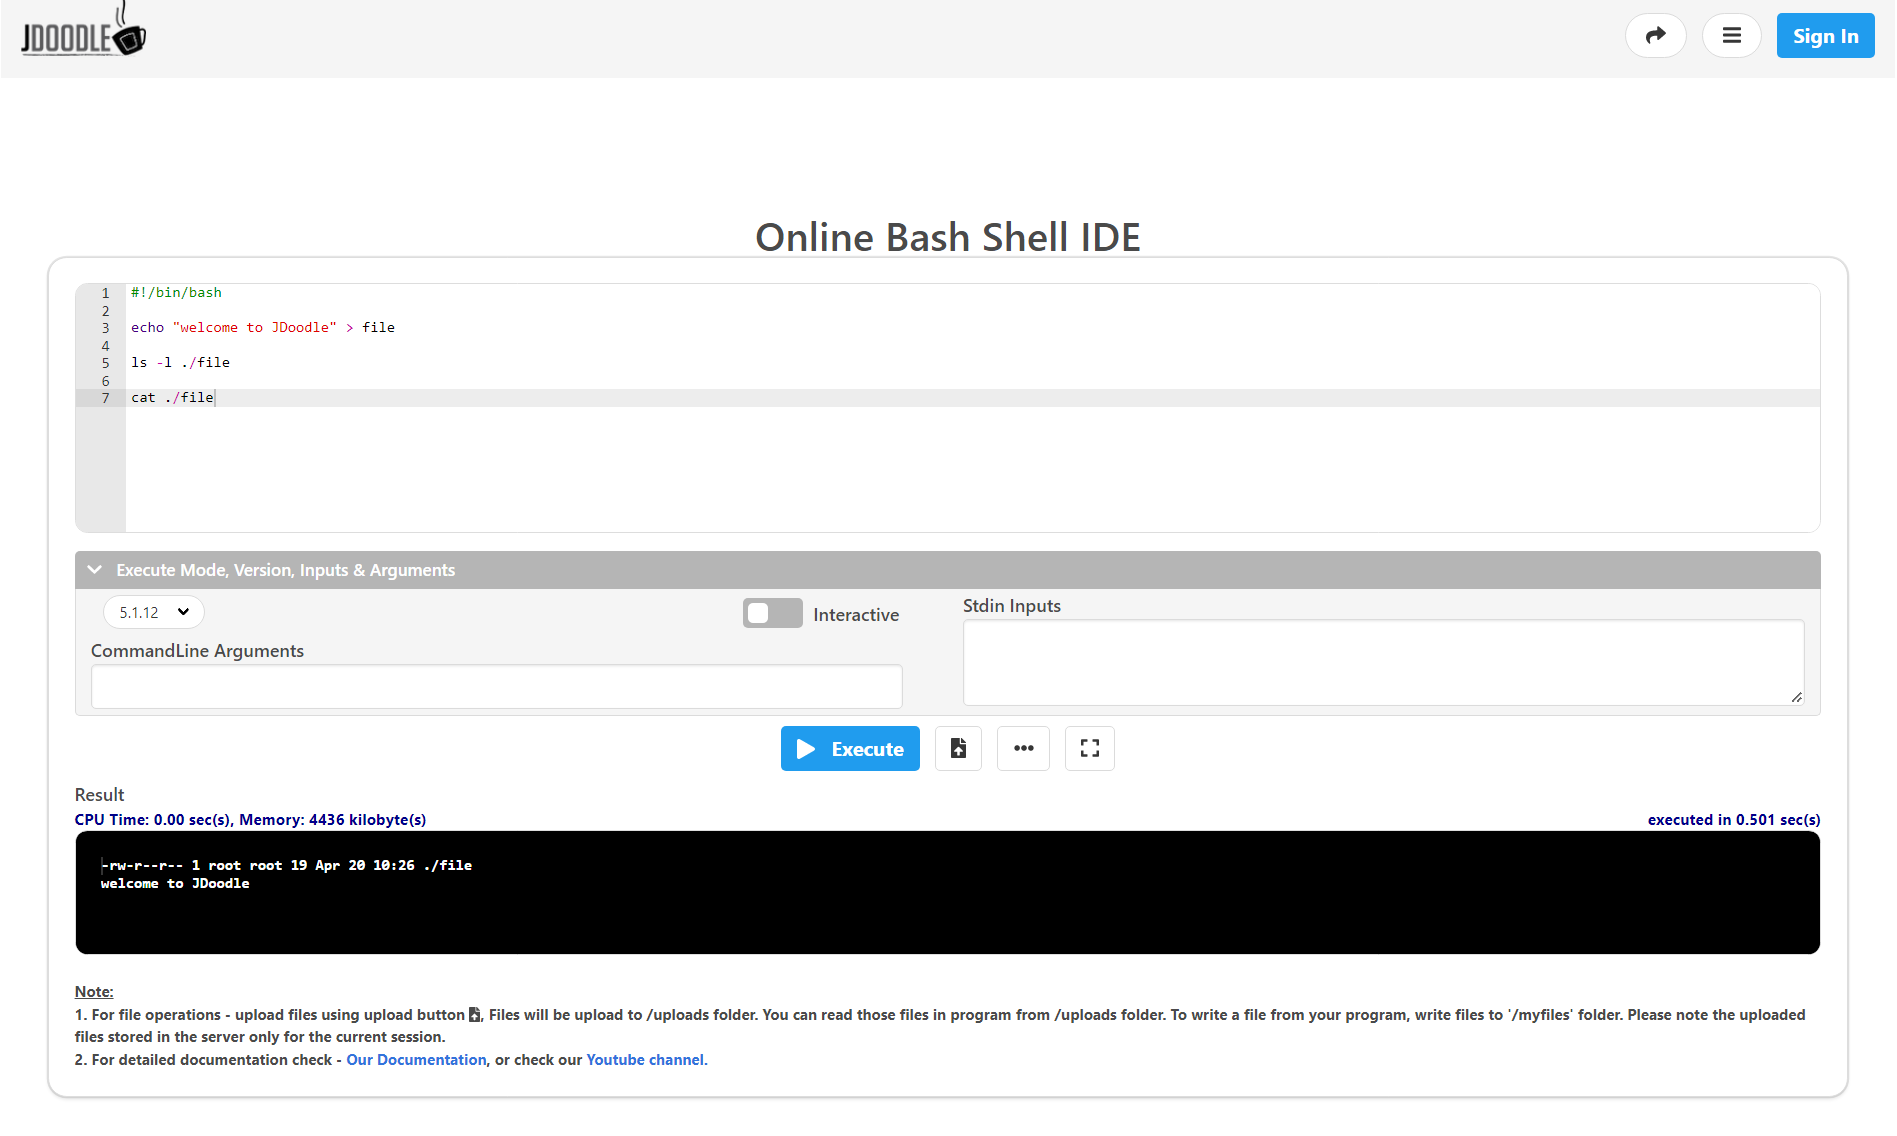Click the inline upload icon in the note
This screenshot has width=1897, height=1136.
474,1015
